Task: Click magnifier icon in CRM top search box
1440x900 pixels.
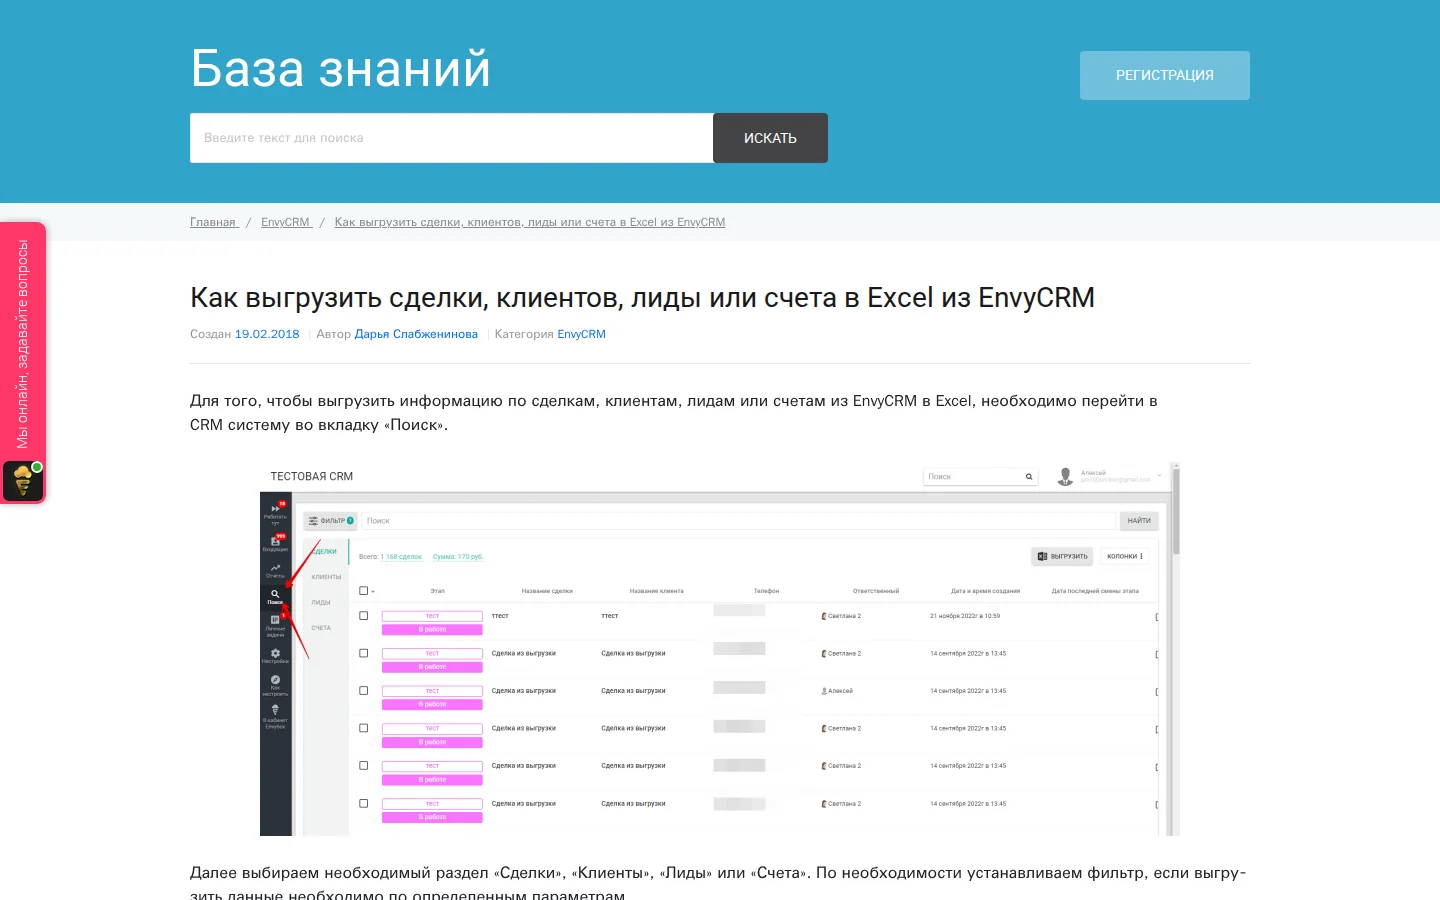Action: pos(1028,477)
